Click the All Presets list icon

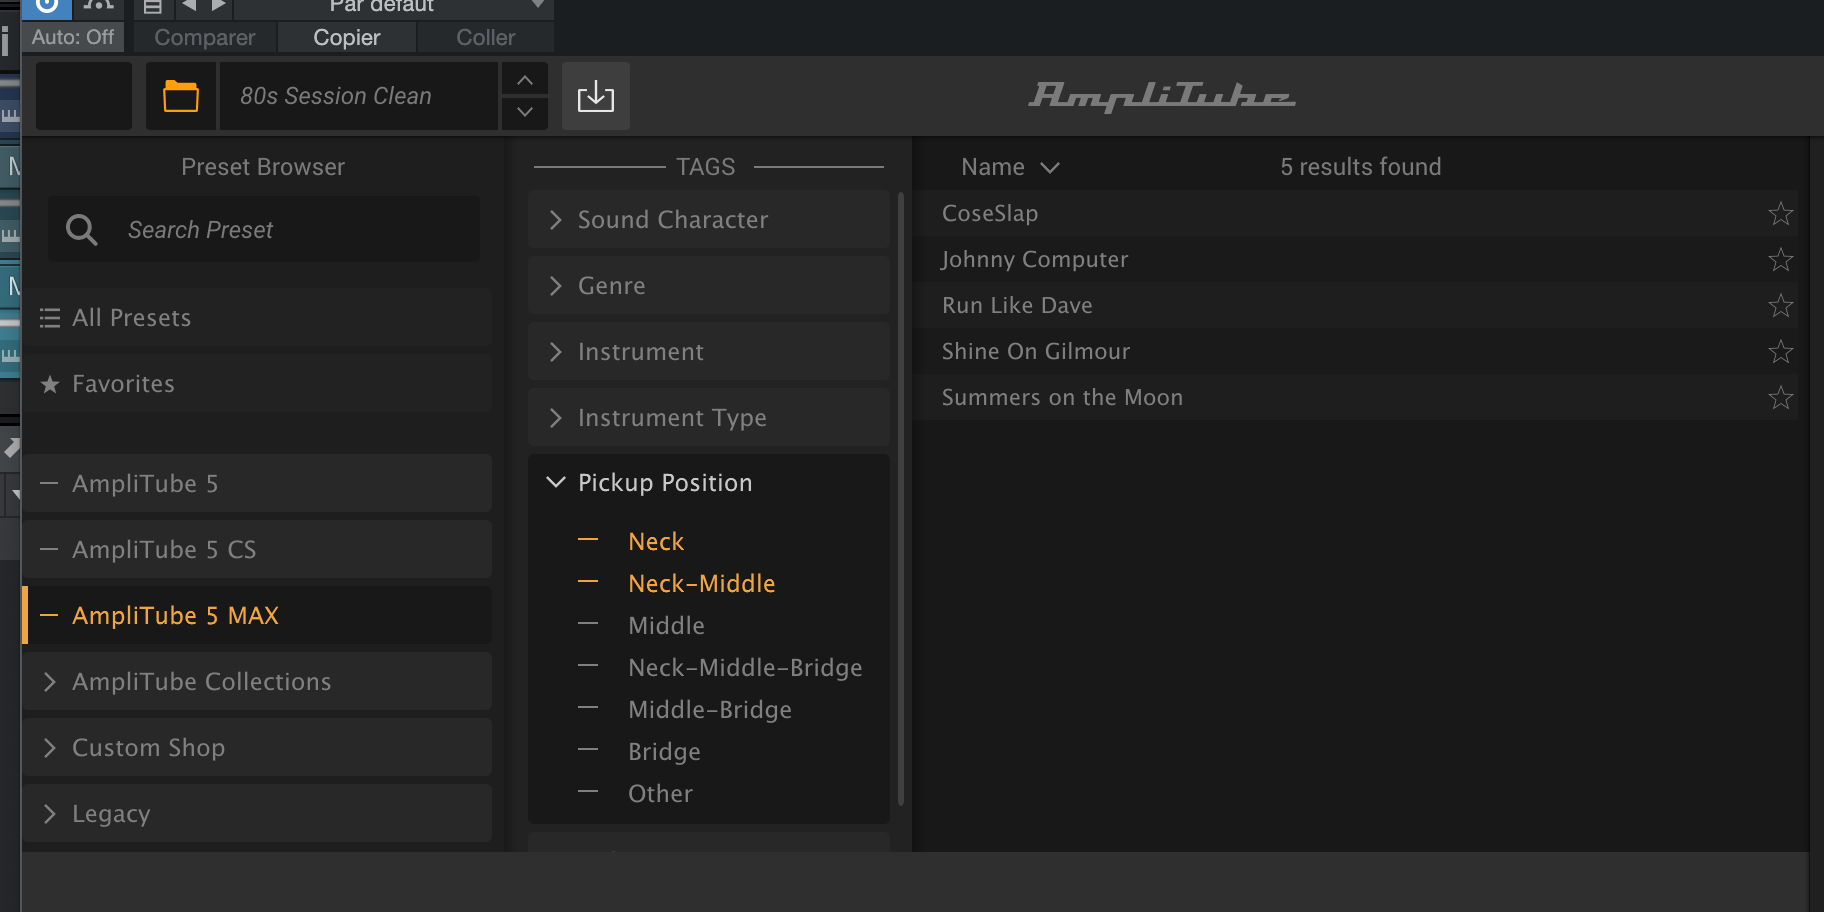49,317
